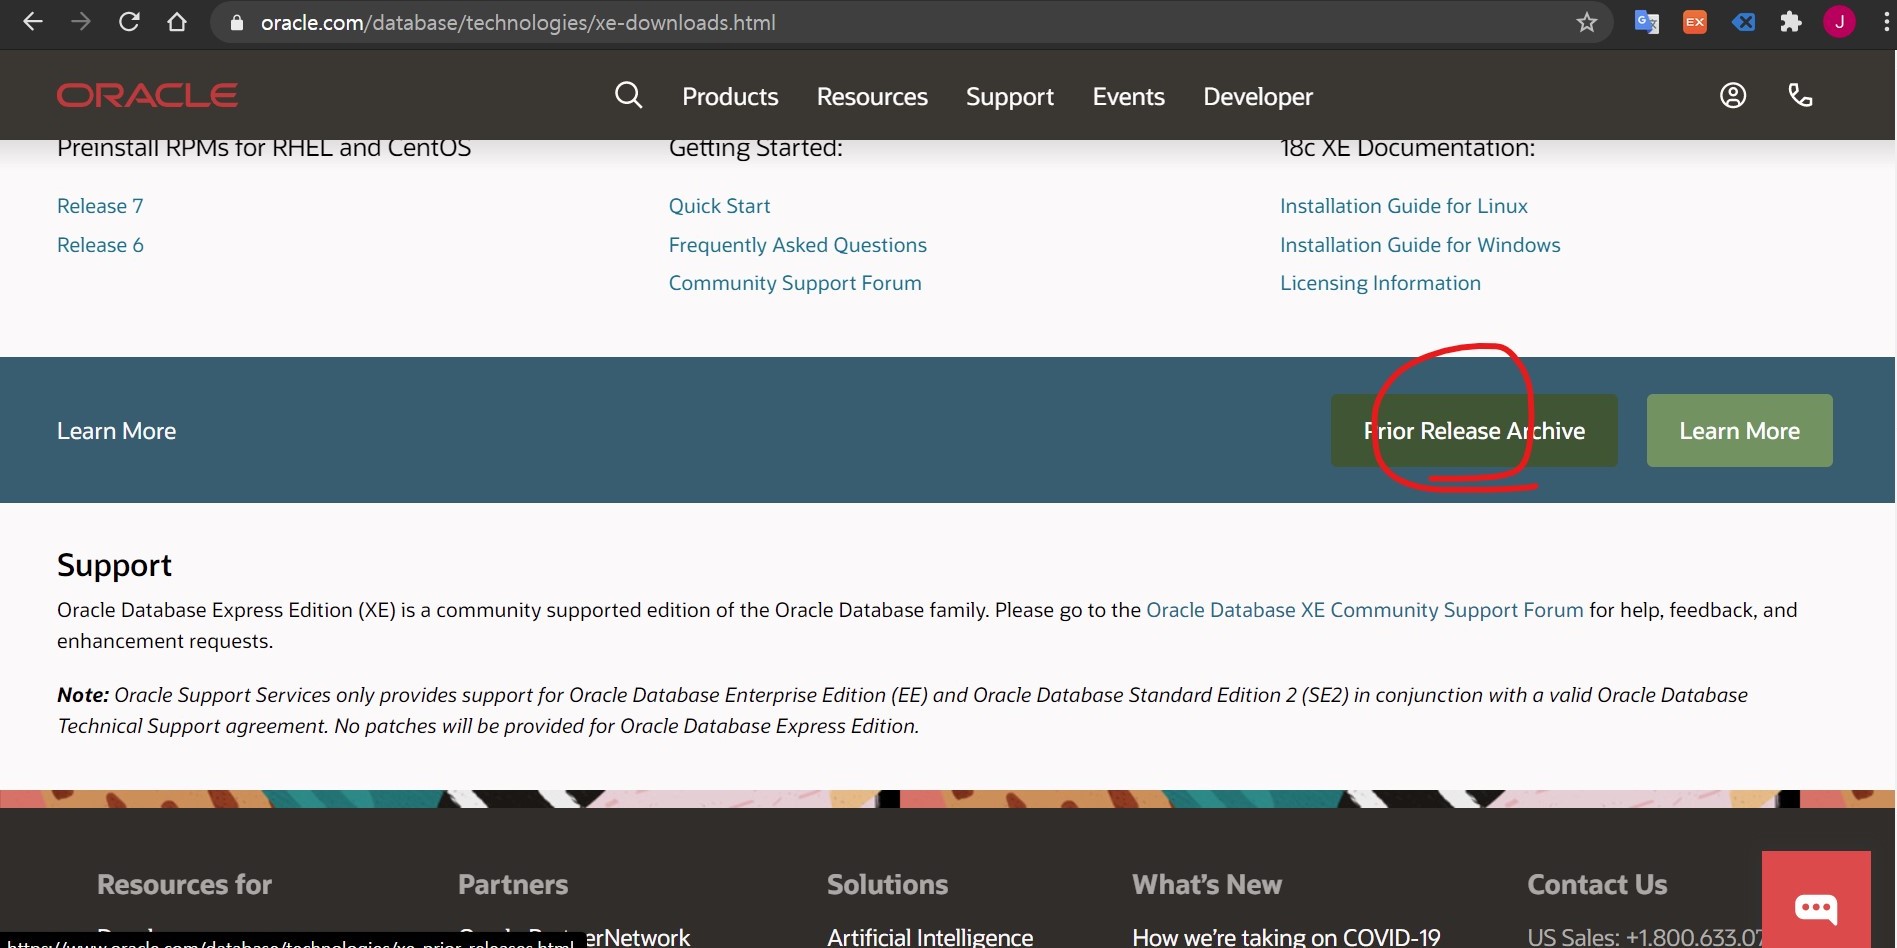
Task: Go back with the browser back arrow
Action: click(32, 22)
